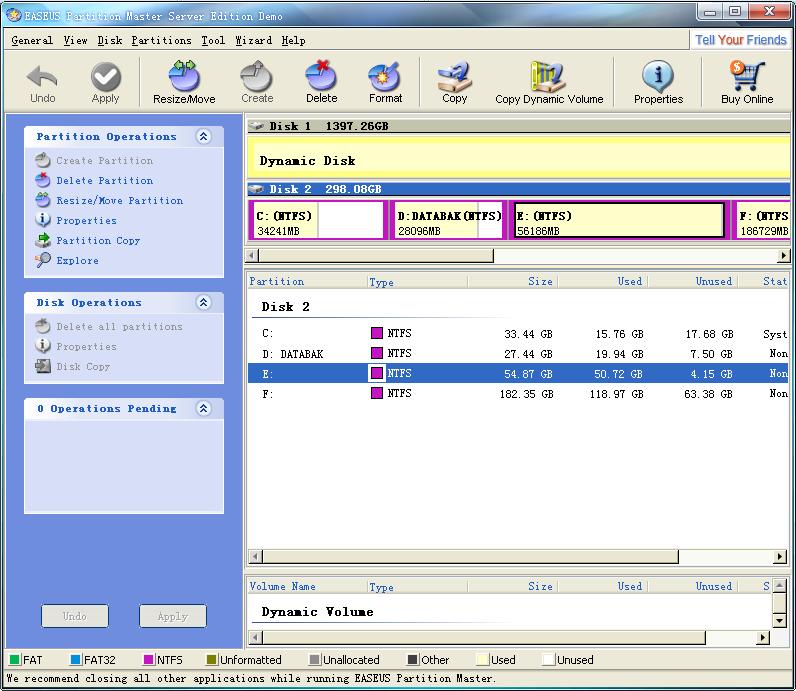This screenshot has height=691, width=796.
Task: Click the Size column header in partition list
Action: coord(513,281)
